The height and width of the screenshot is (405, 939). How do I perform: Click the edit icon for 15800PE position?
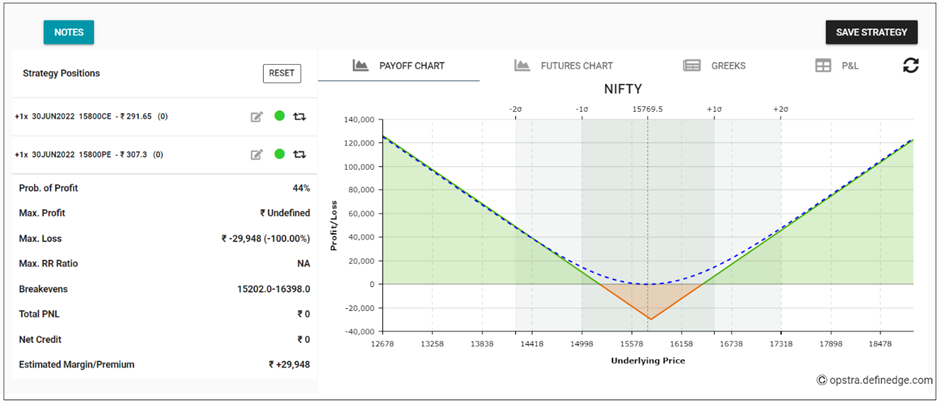[x=257, y=154]
